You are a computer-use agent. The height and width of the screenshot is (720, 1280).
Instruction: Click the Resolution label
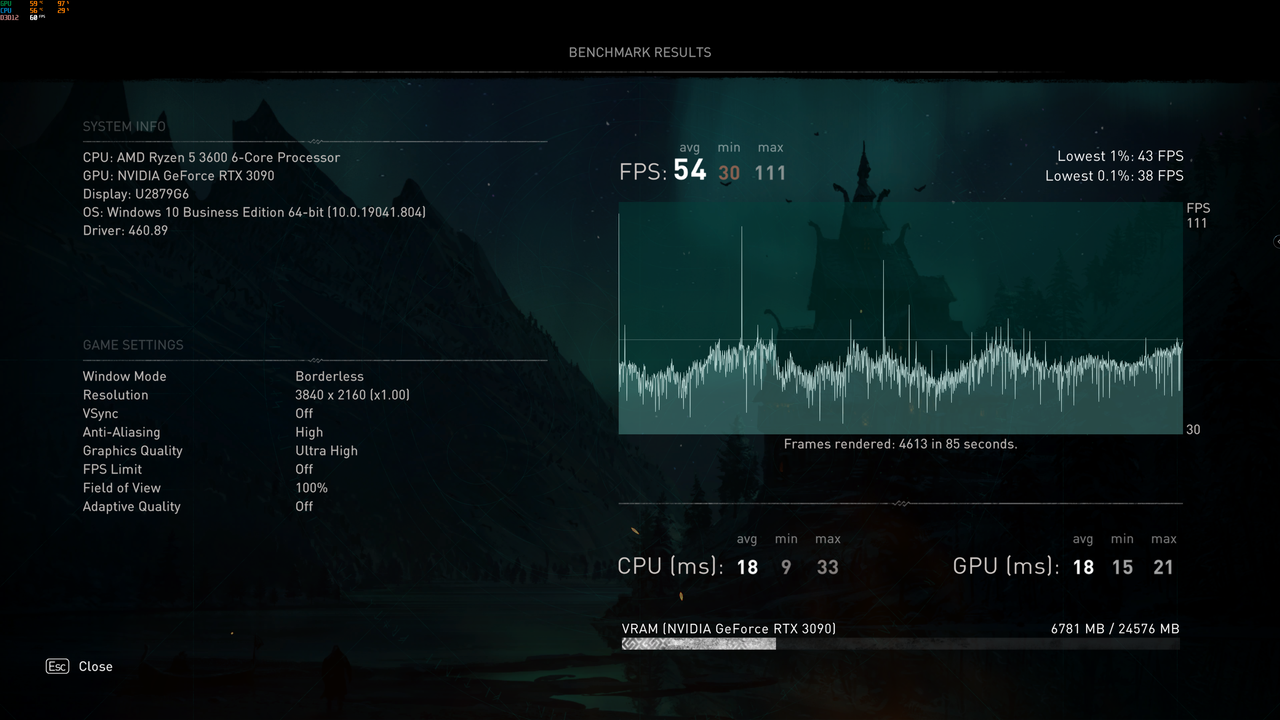tap(115, 395)
